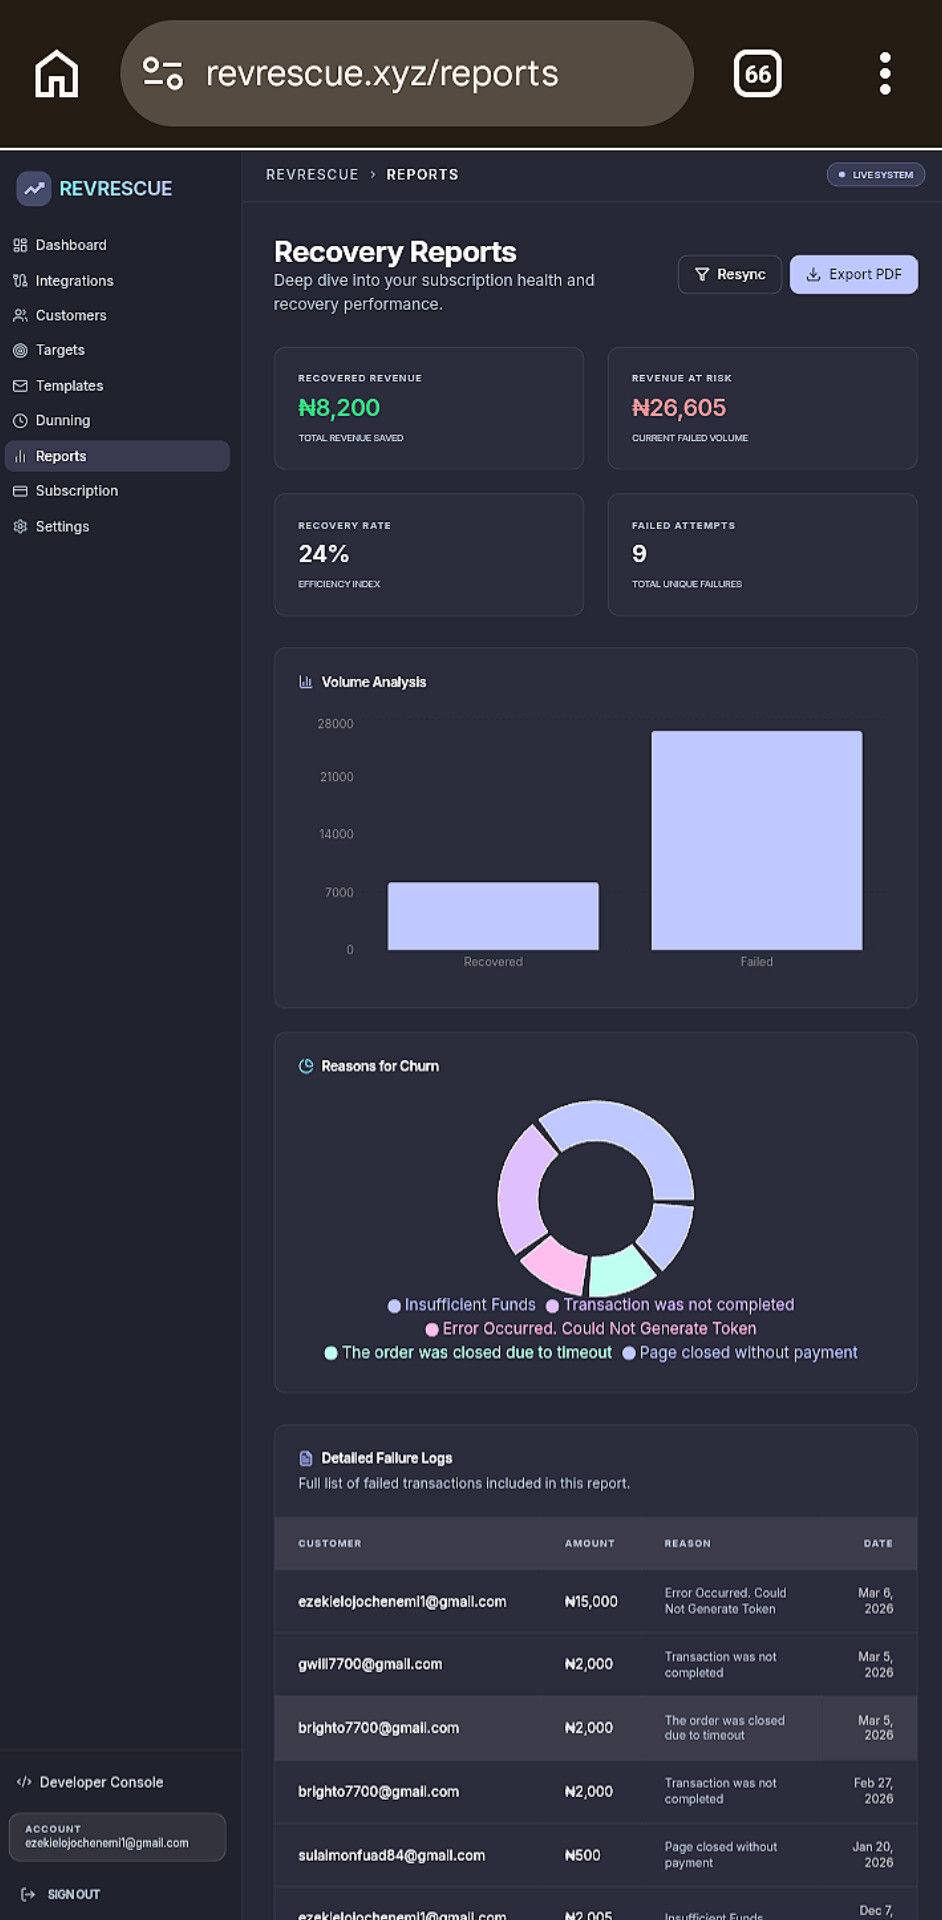Click the Sign Out icon
The image size is (942, 1920).
tap(28, 1894)
